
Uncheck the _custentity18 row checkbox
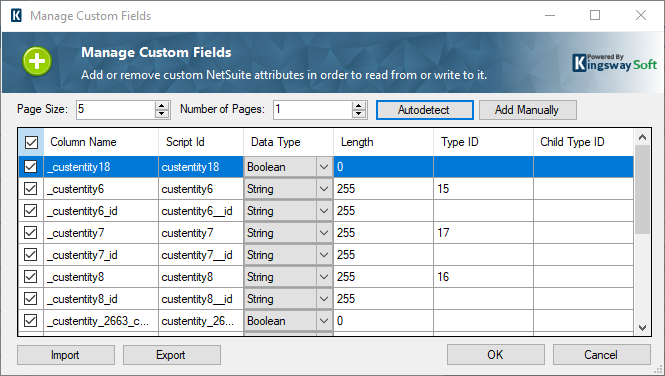pyautogui.click(x=31, y=167)
